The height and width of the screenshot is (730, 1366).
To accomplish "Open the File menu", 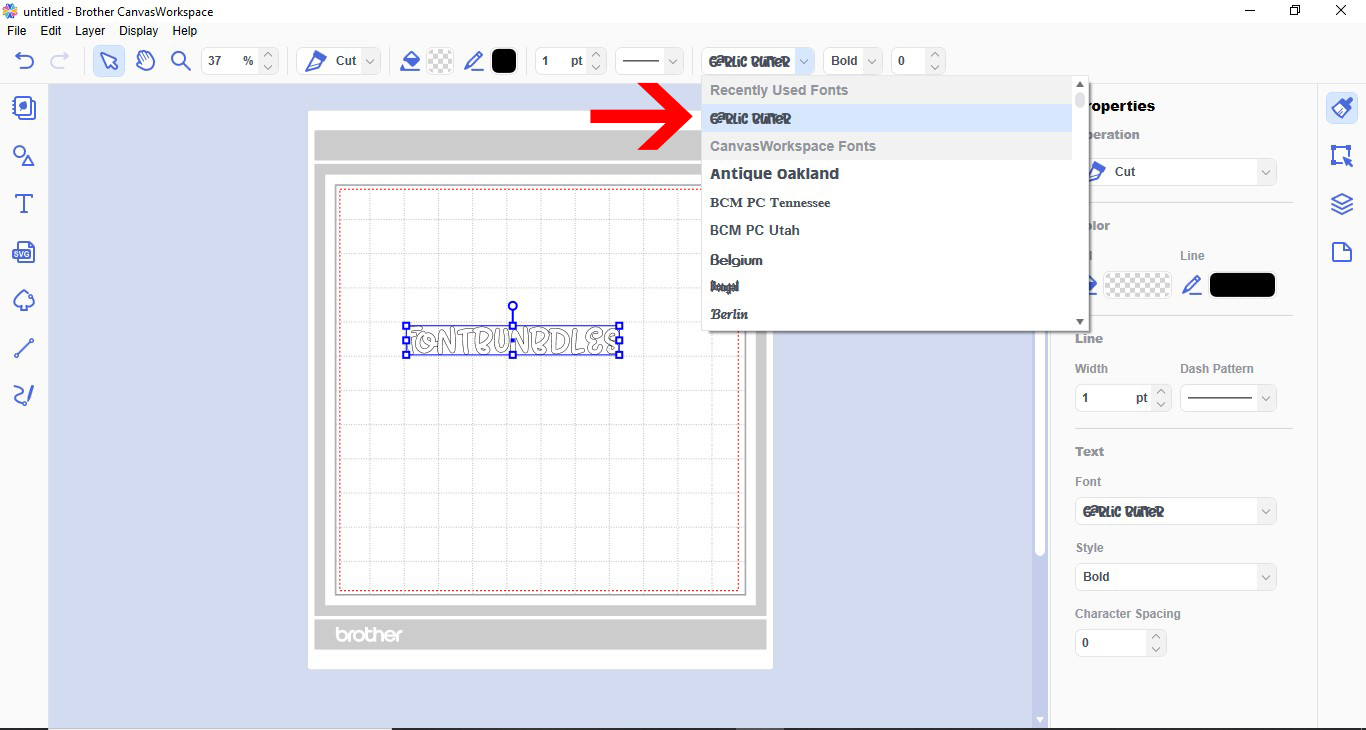I will [x=16, y=31].
